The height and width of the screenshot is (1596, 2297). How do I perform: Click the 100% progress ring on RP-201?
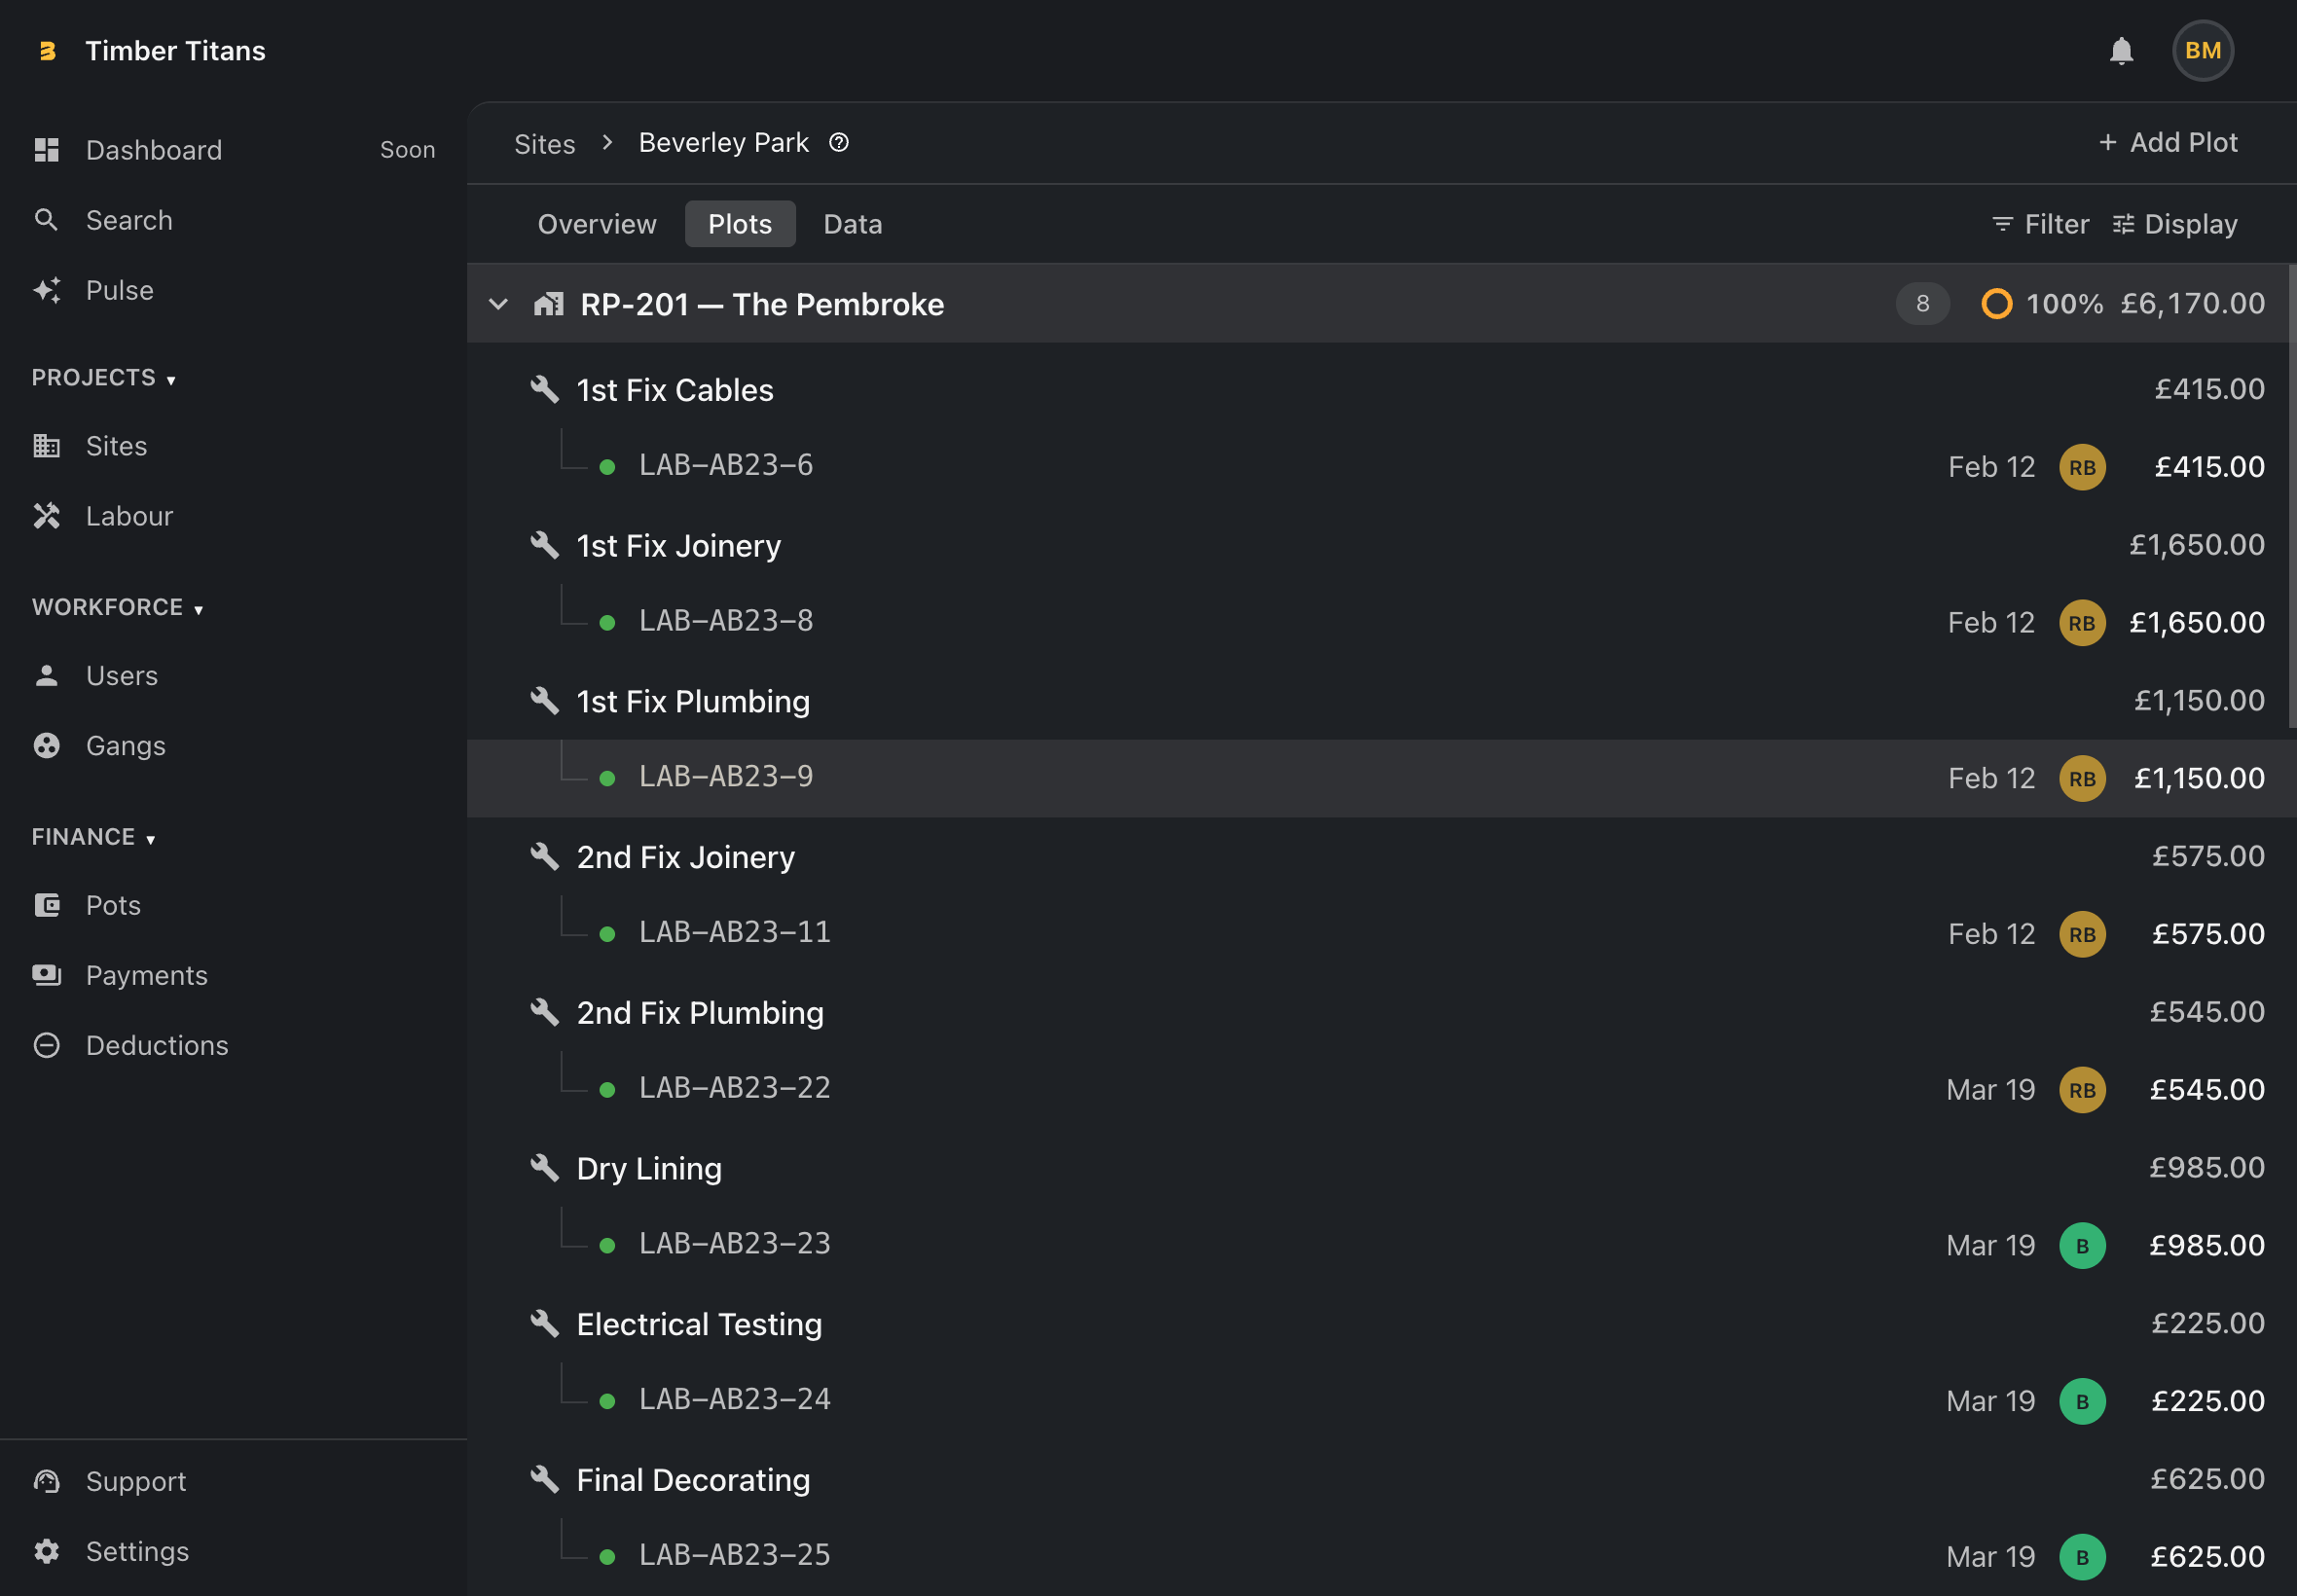[x=1996, y=303]
